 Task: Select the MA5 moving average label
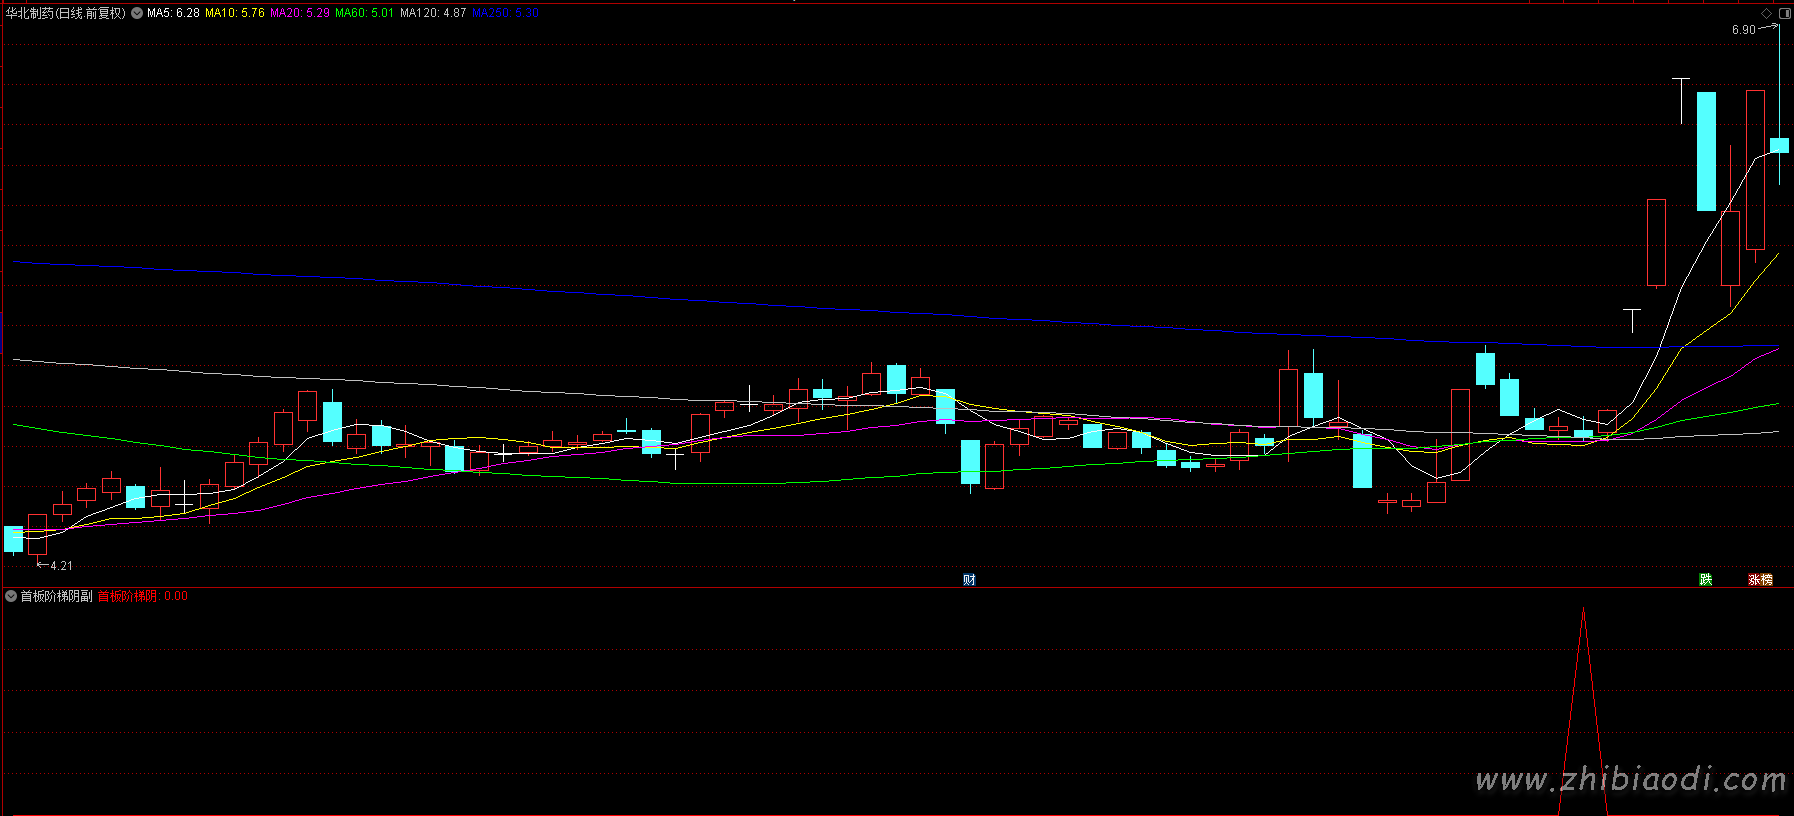pos(173,13)
